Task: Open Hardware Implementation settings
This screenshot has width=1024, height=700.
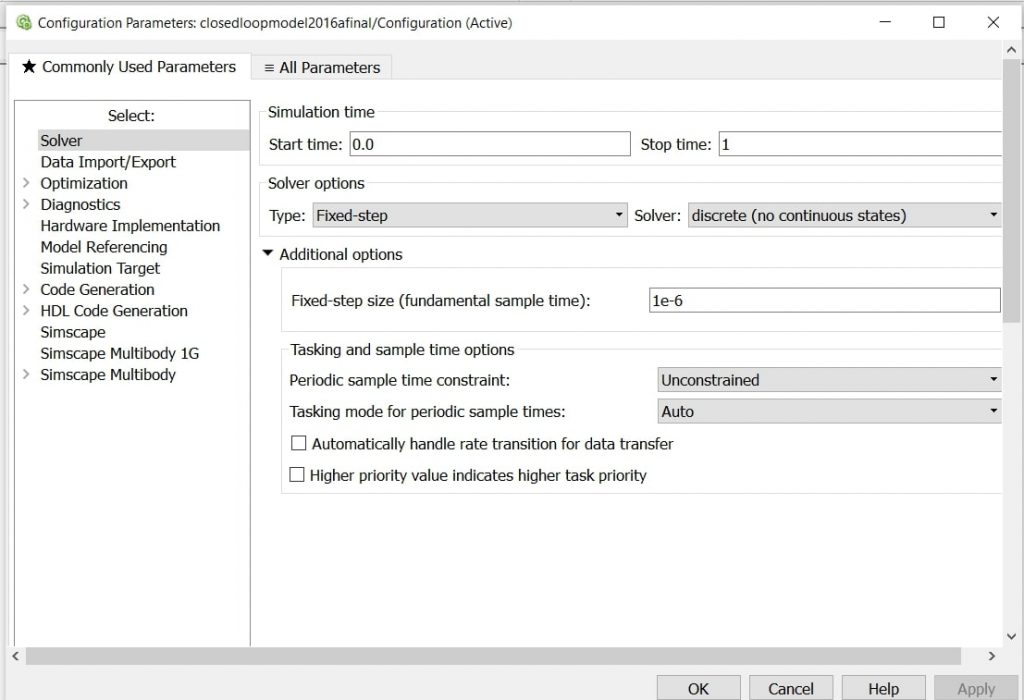Action: (x=130, y=226)
